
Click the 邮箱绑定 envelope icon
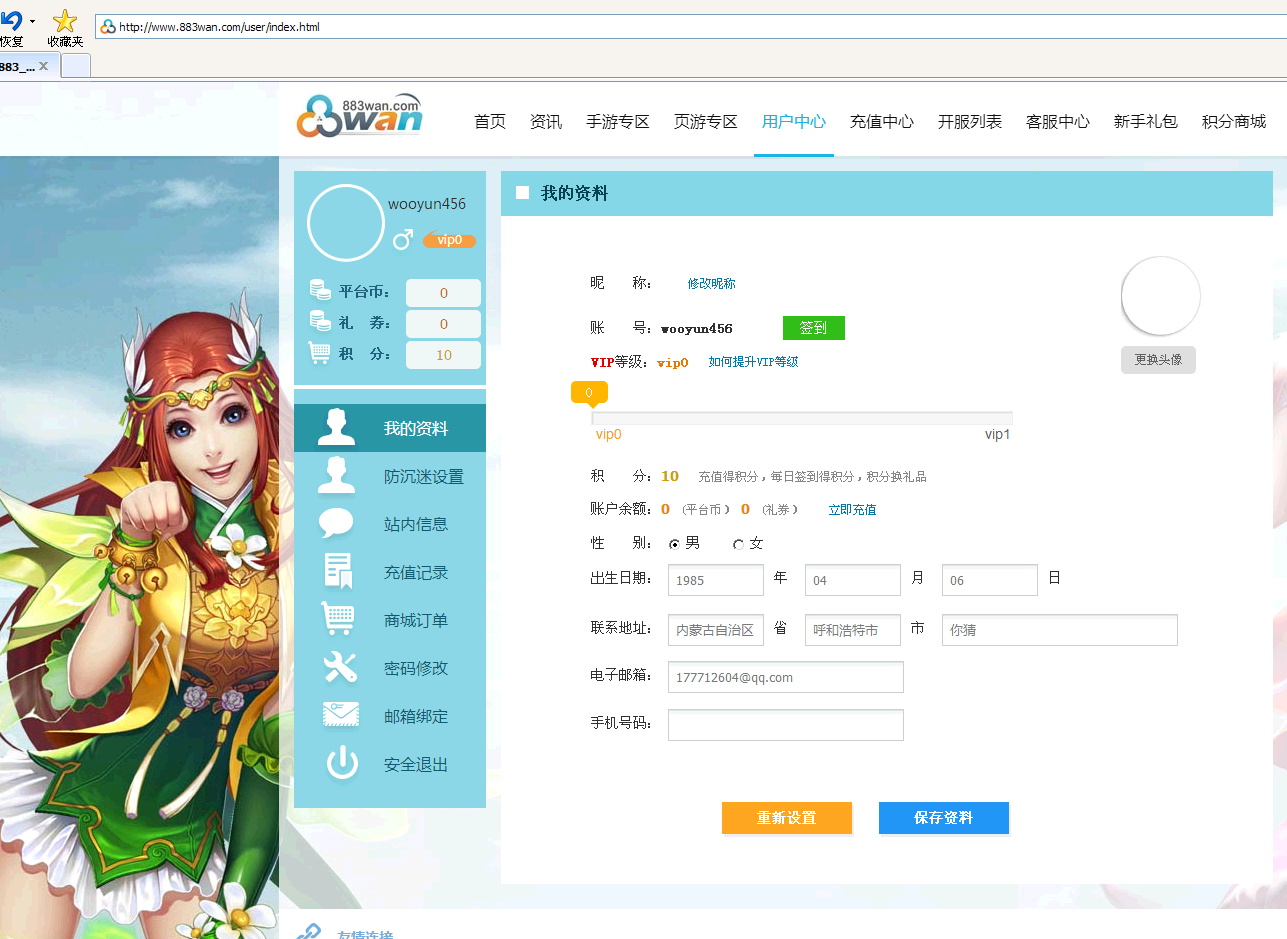(341, 715)
